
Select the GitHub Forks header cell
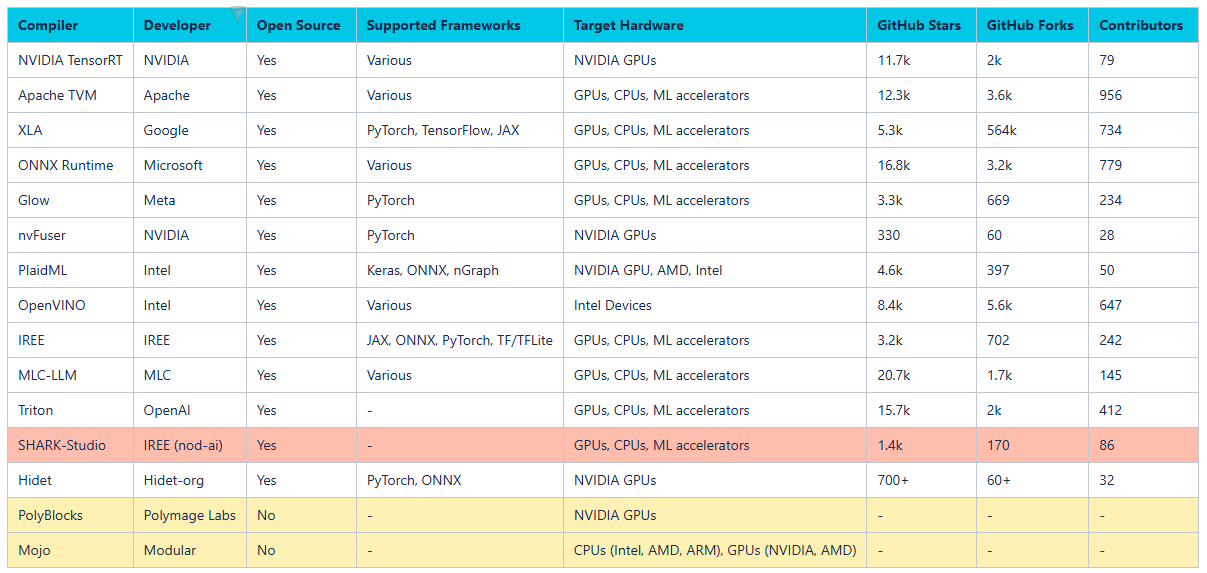[1032, 25]
